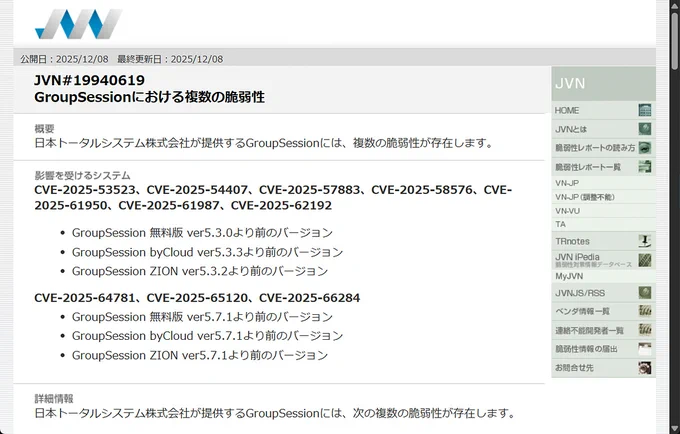Open 脆弱性レポートの読み方 menu item

(x=603, y=148)
